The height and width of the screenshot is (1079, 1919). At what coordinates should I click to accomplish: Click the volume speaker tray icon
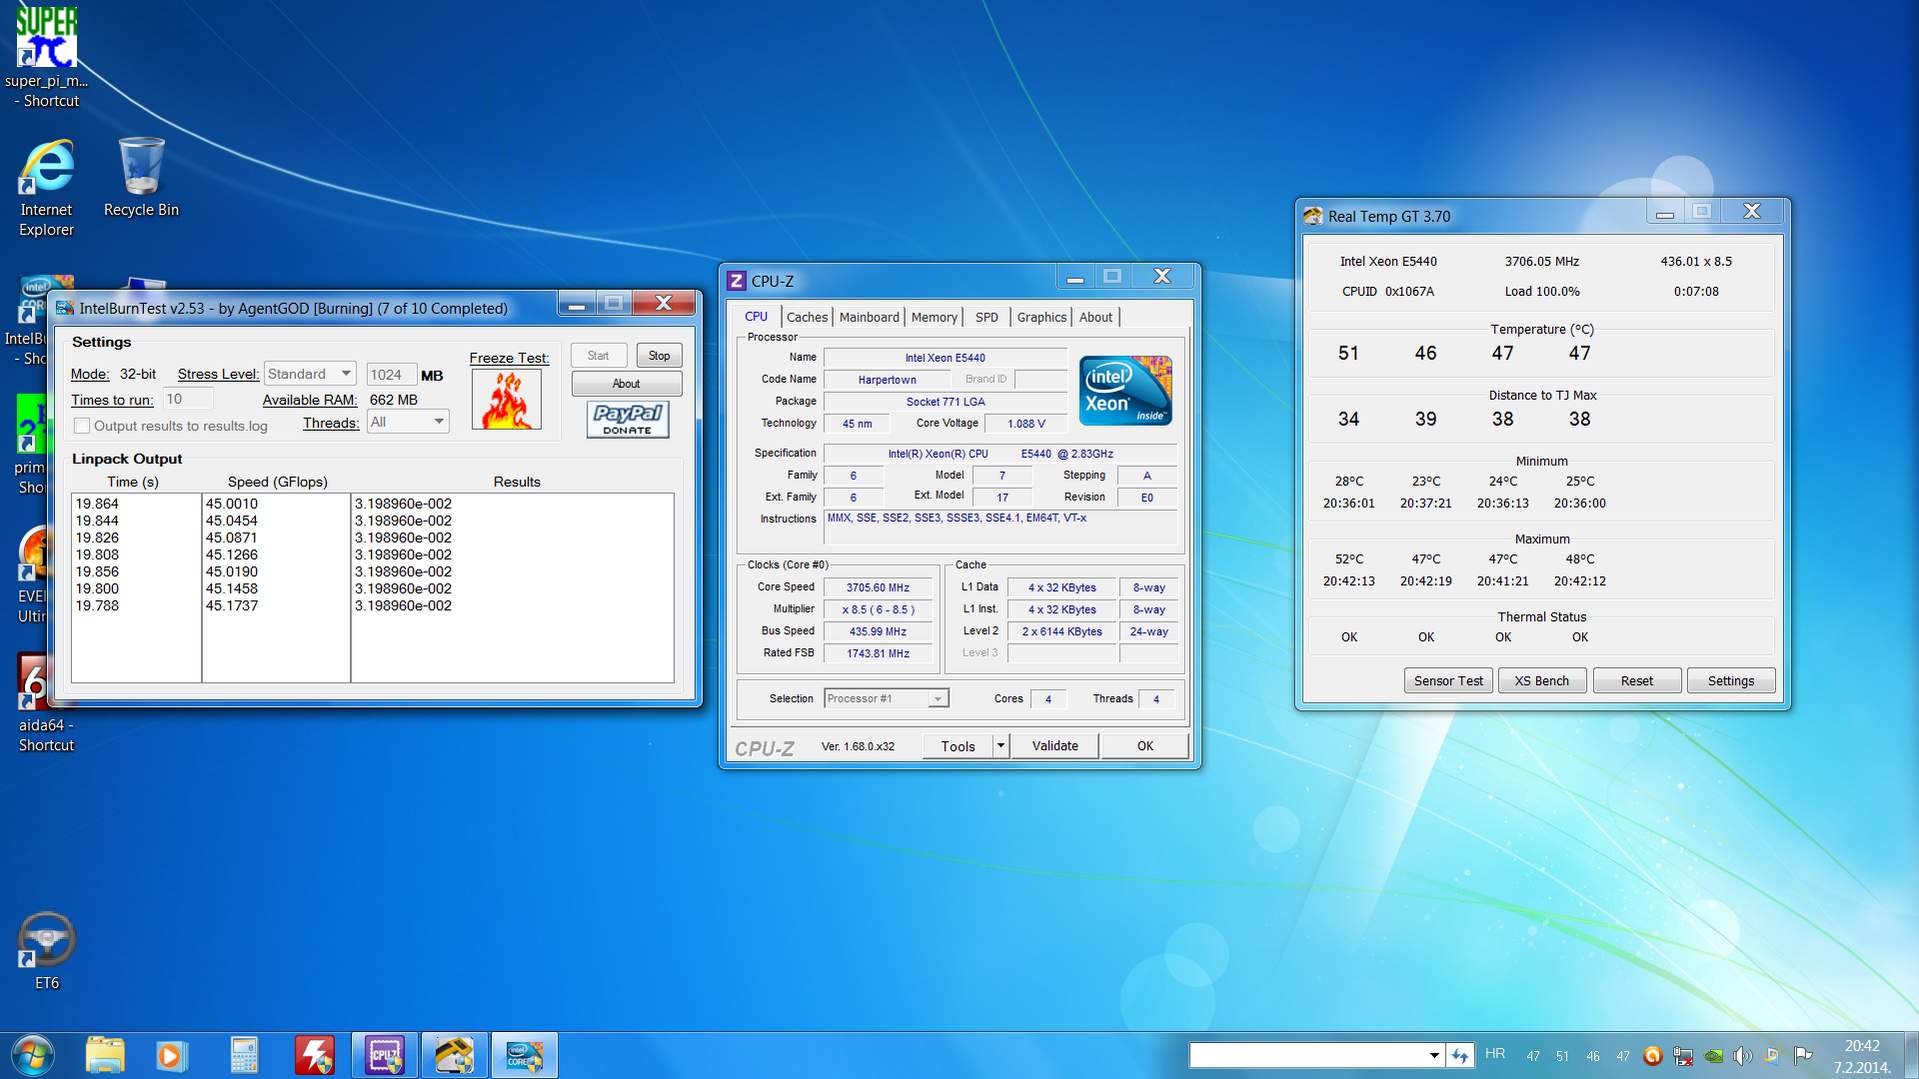(x=1742, y=1056)
